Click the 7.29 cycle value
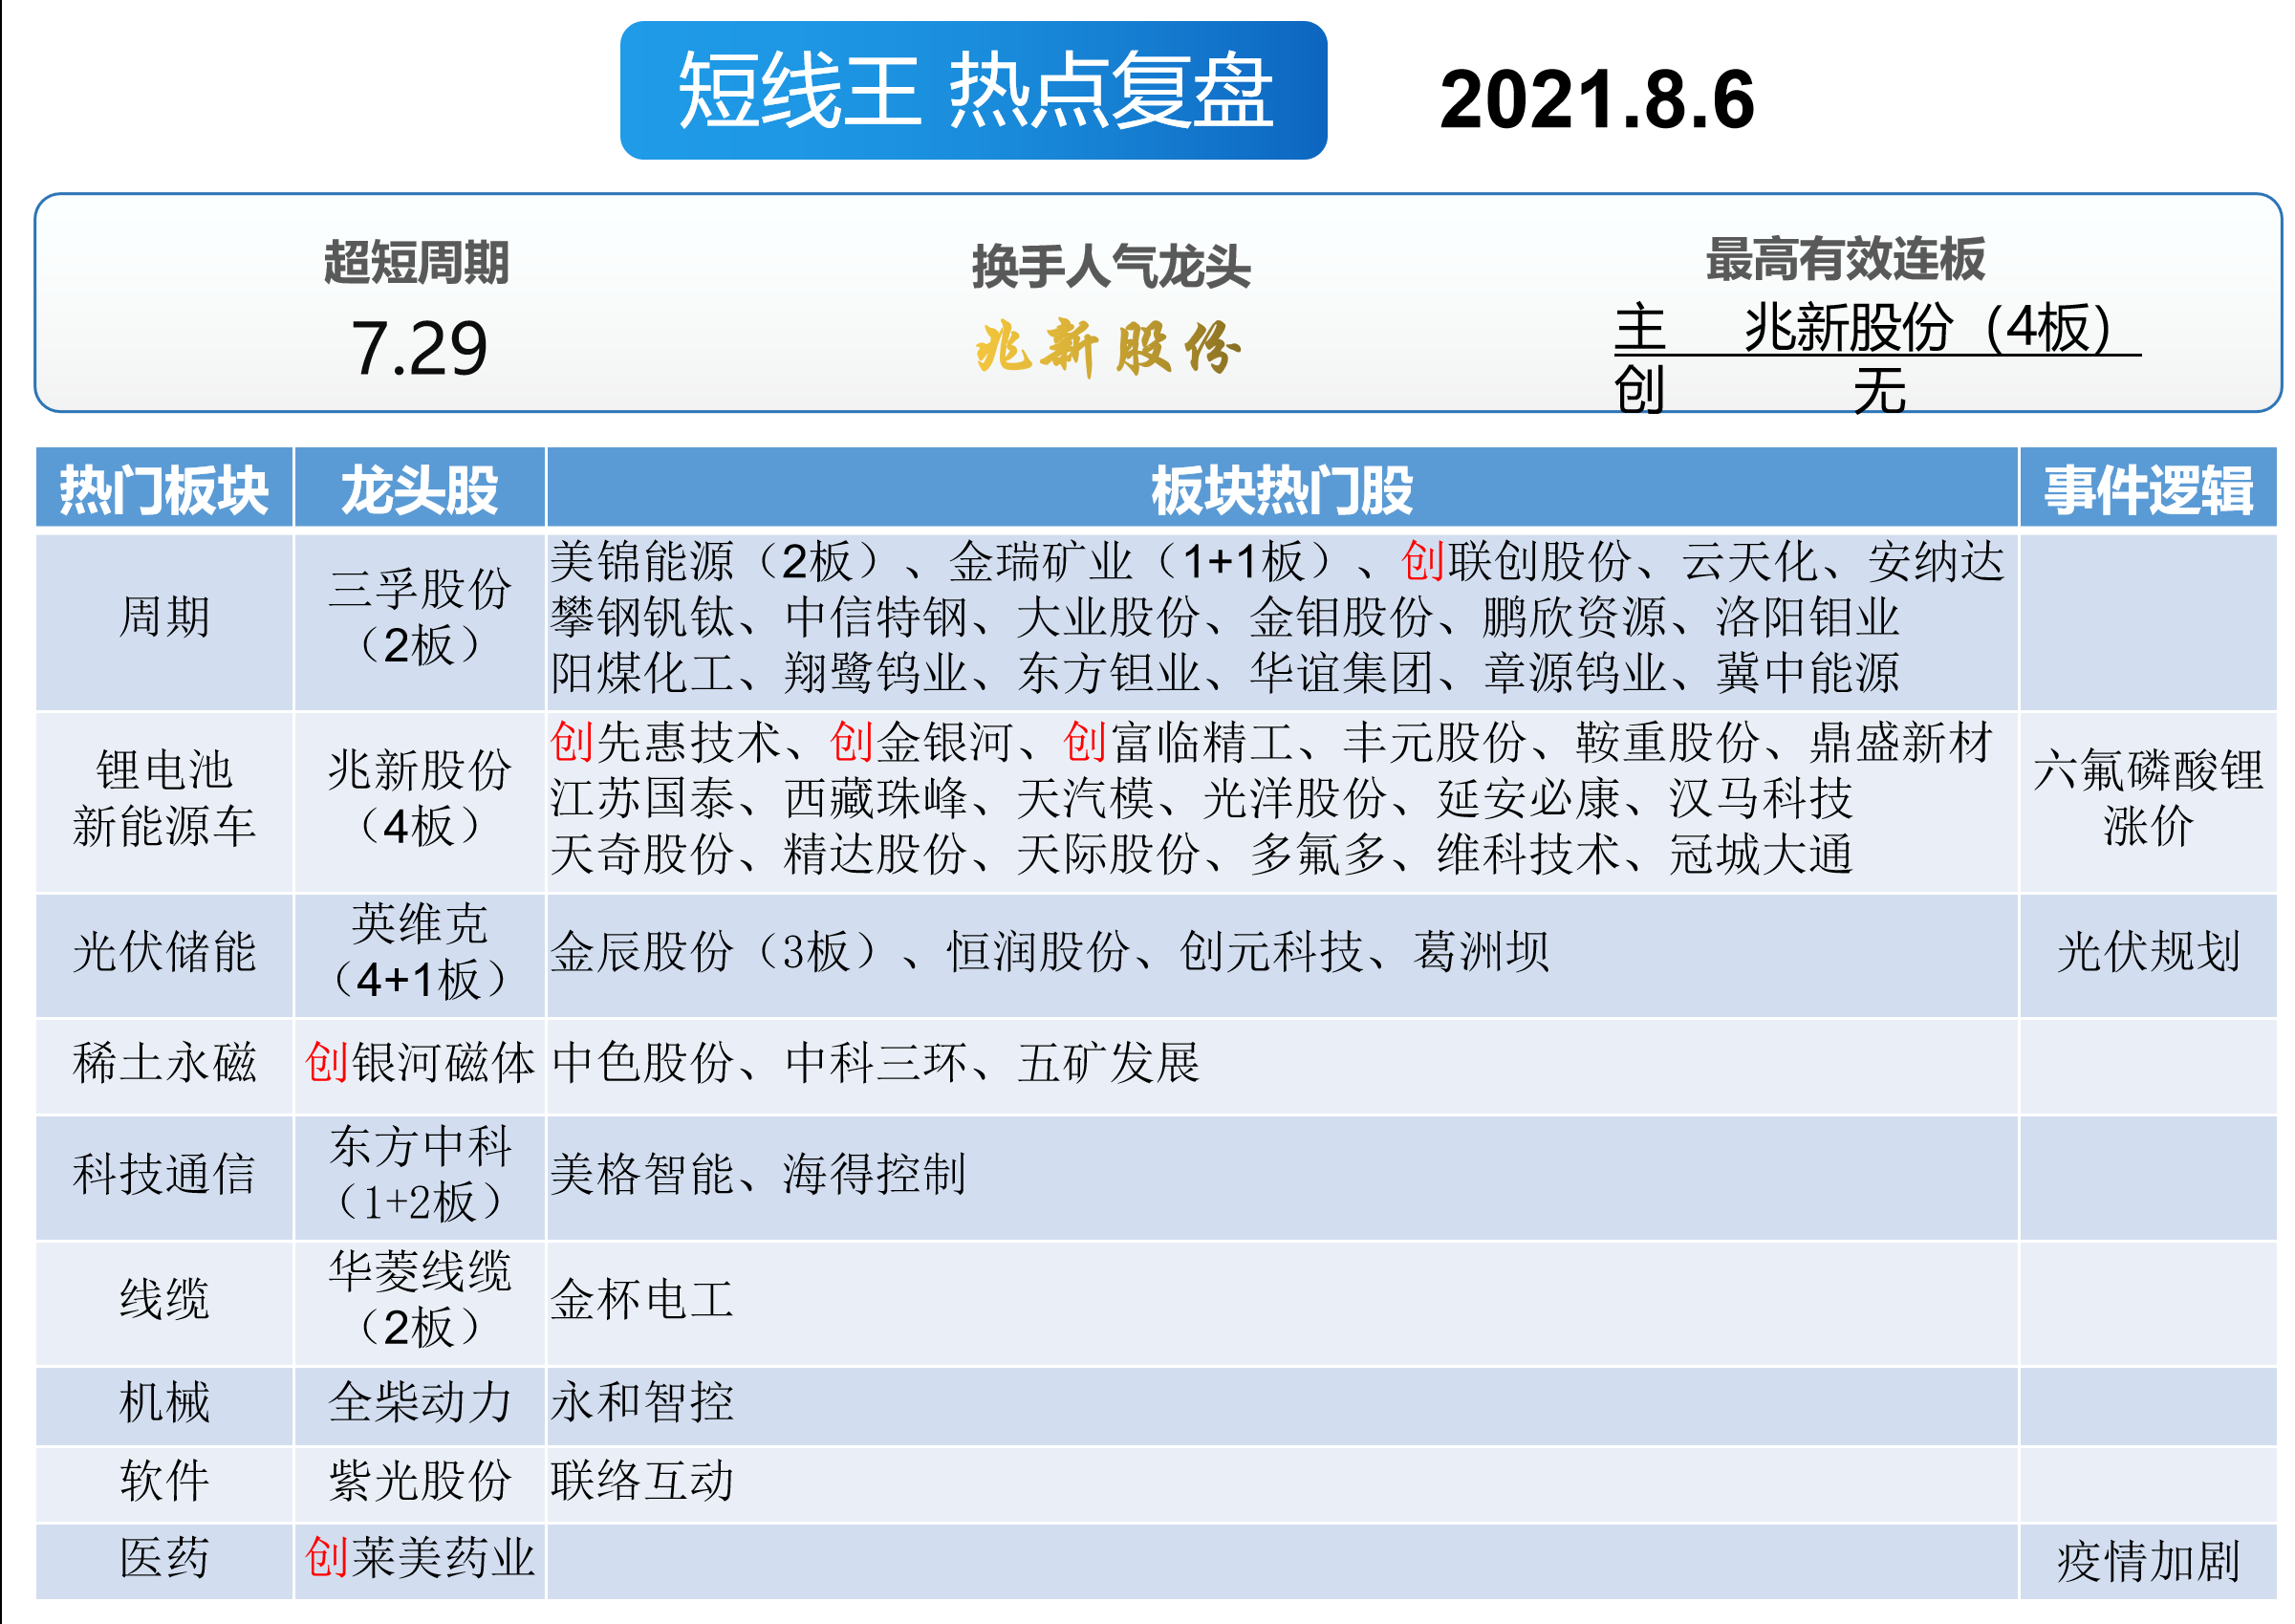The height and width of the screenshot is (1624, 2295). pos(419,349)
